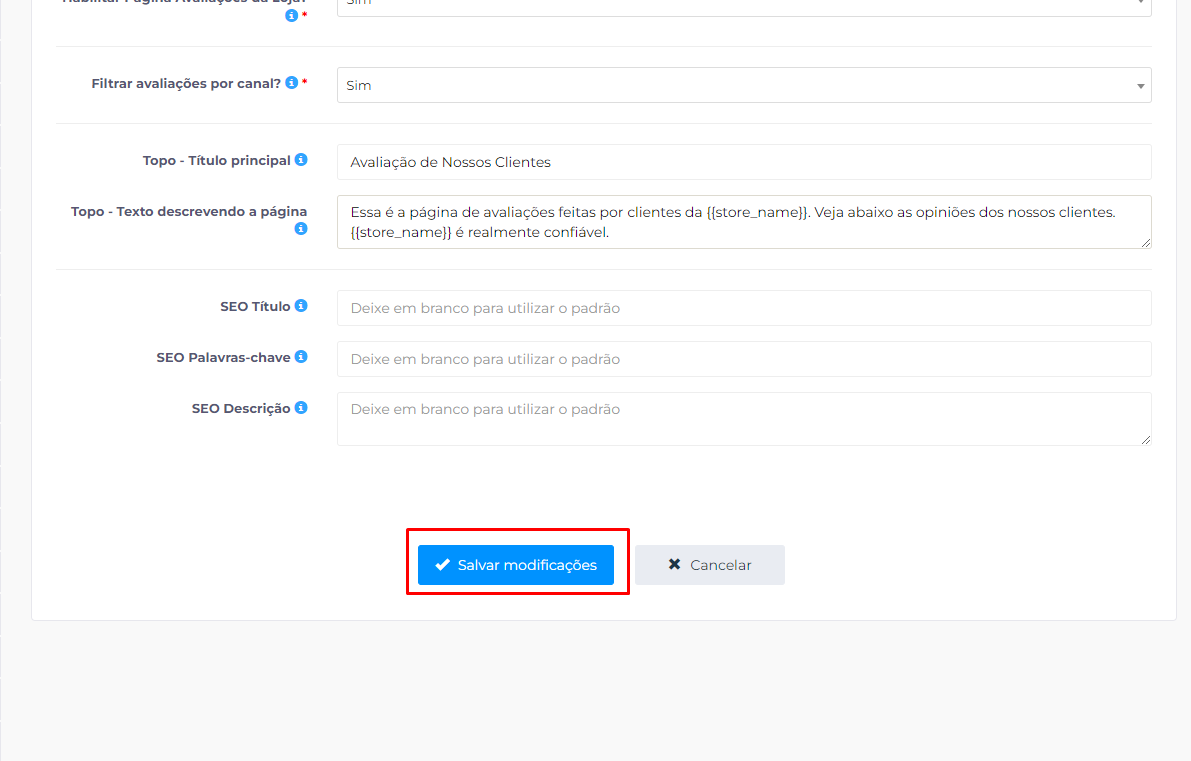This screenshot has height=761, width=1191.
Task: Click info icon beside SEO Palavras-chave
Action: (x=301, y=356)
